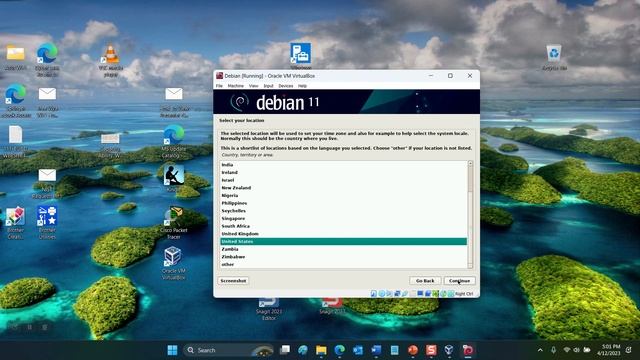Open the Brother Utilities desktop shortcut
This screenshot has width=640, height=360.
47,222
